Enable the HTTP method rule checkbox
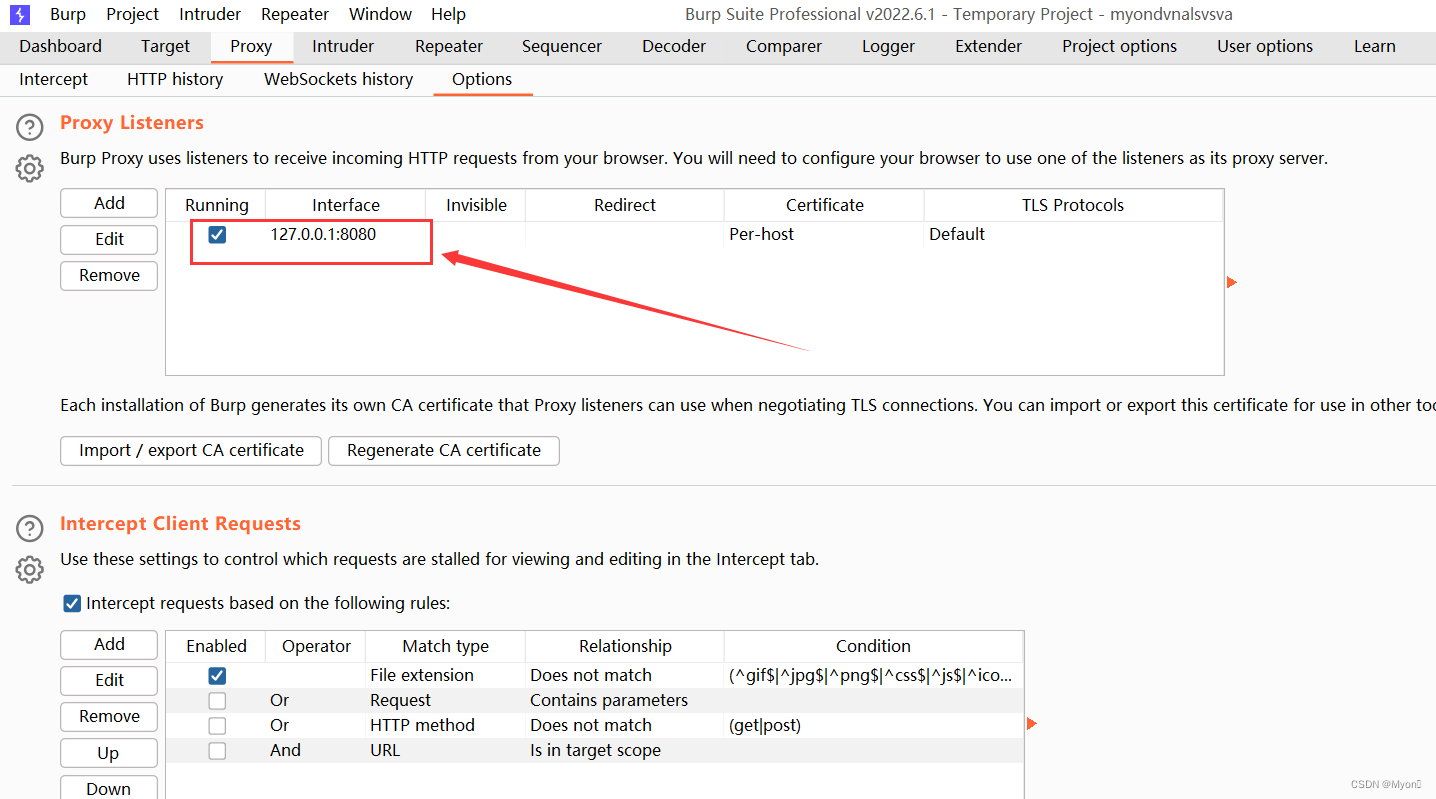The height and width of the screenshot is (799, 1436). click(x=217, y=726)
